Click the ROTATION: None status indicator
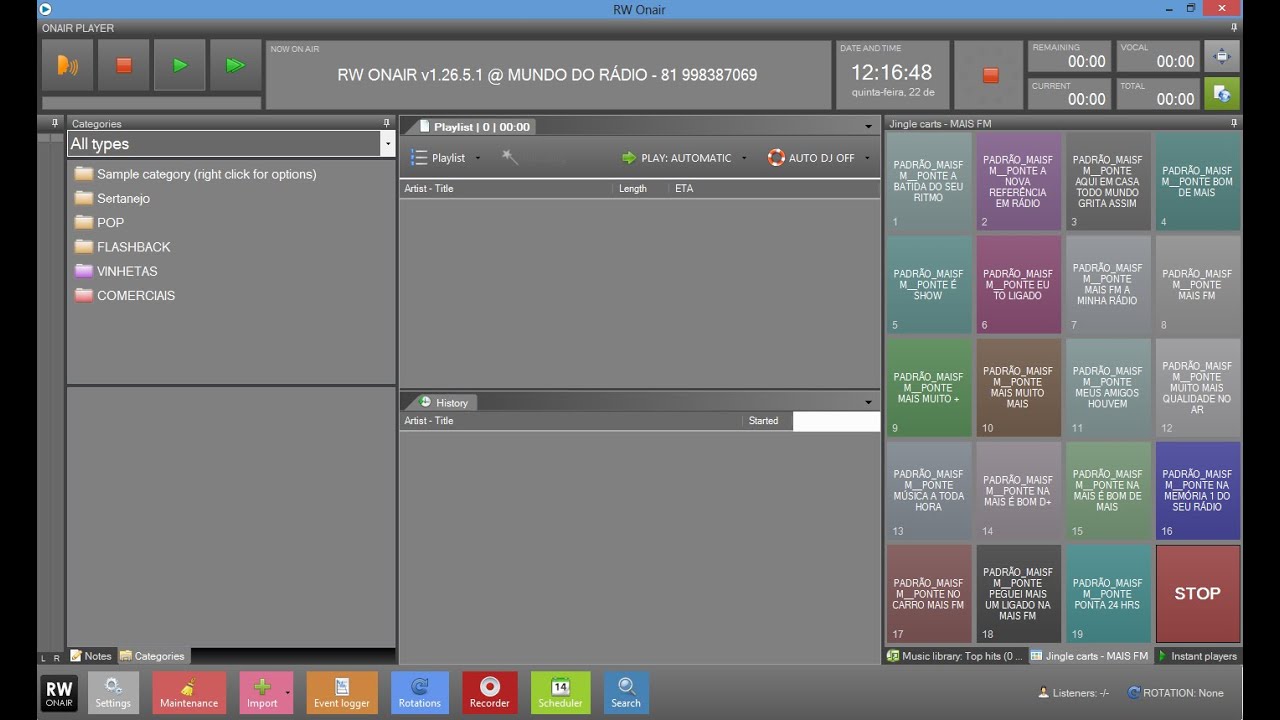This screenshot has width=1280, height=720. pyautogui.click(x=1176, y=692)
